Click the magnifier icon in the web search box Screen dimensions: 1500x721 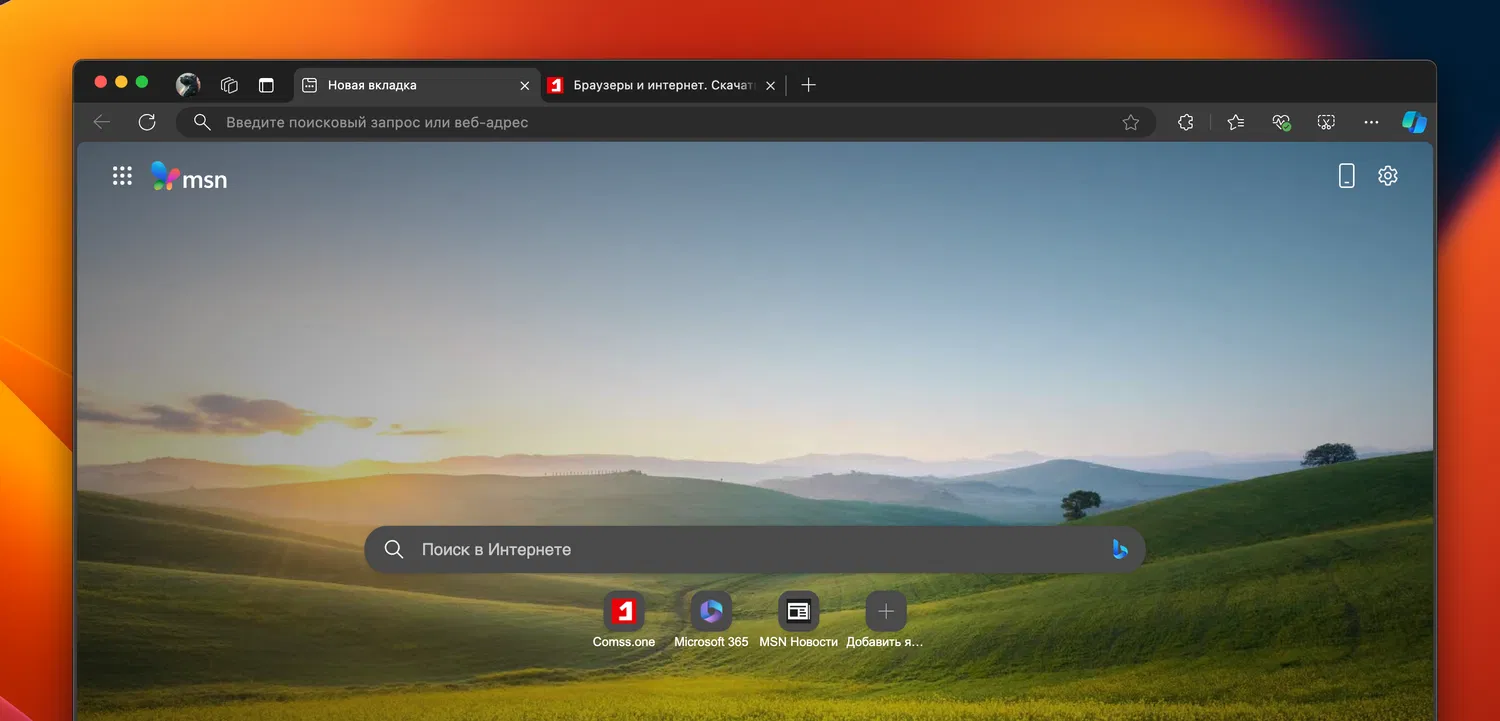394,549
